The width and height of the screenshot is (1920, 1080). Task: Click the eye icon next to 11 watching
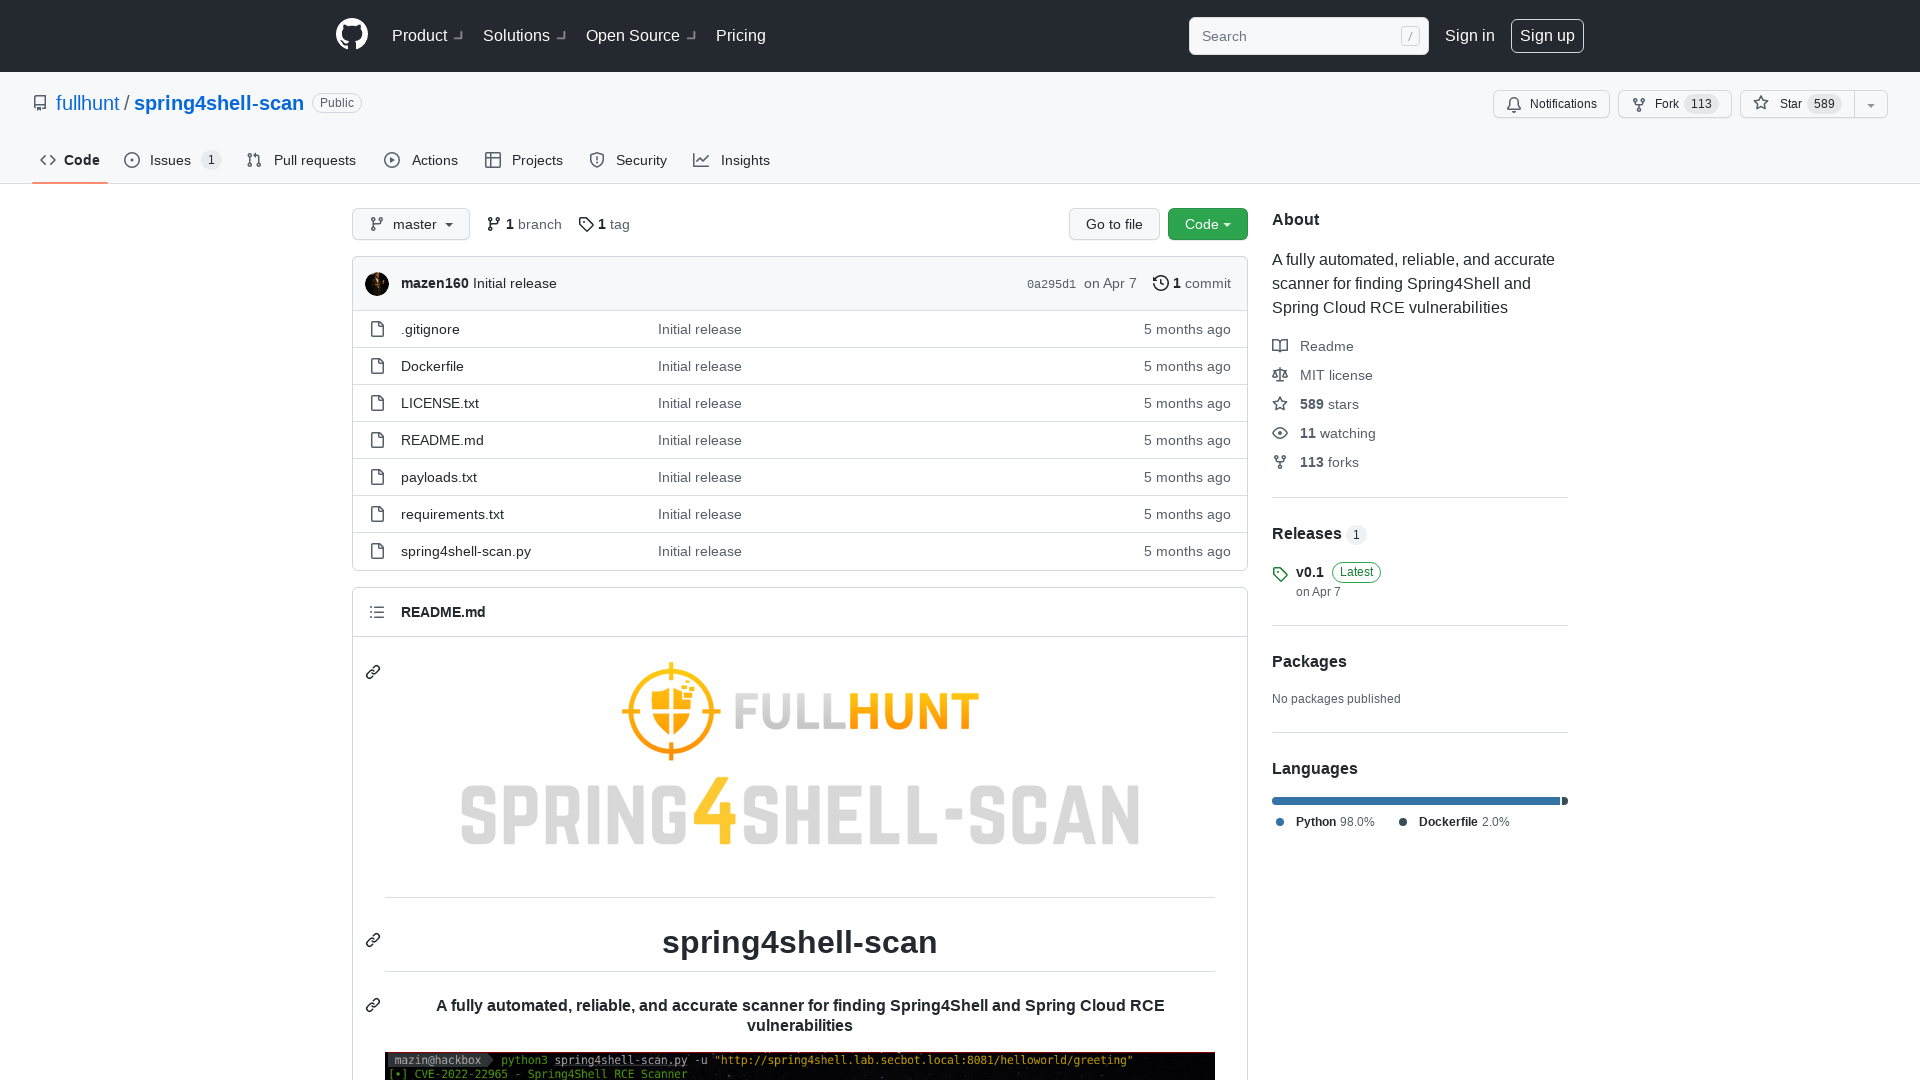coord(1280,433)
